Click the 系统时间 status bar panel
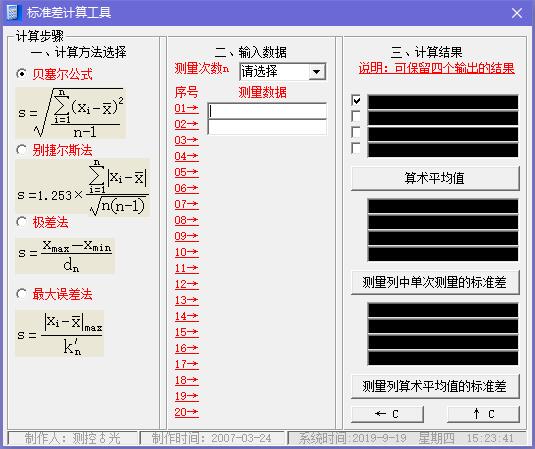 click(406, 438)
